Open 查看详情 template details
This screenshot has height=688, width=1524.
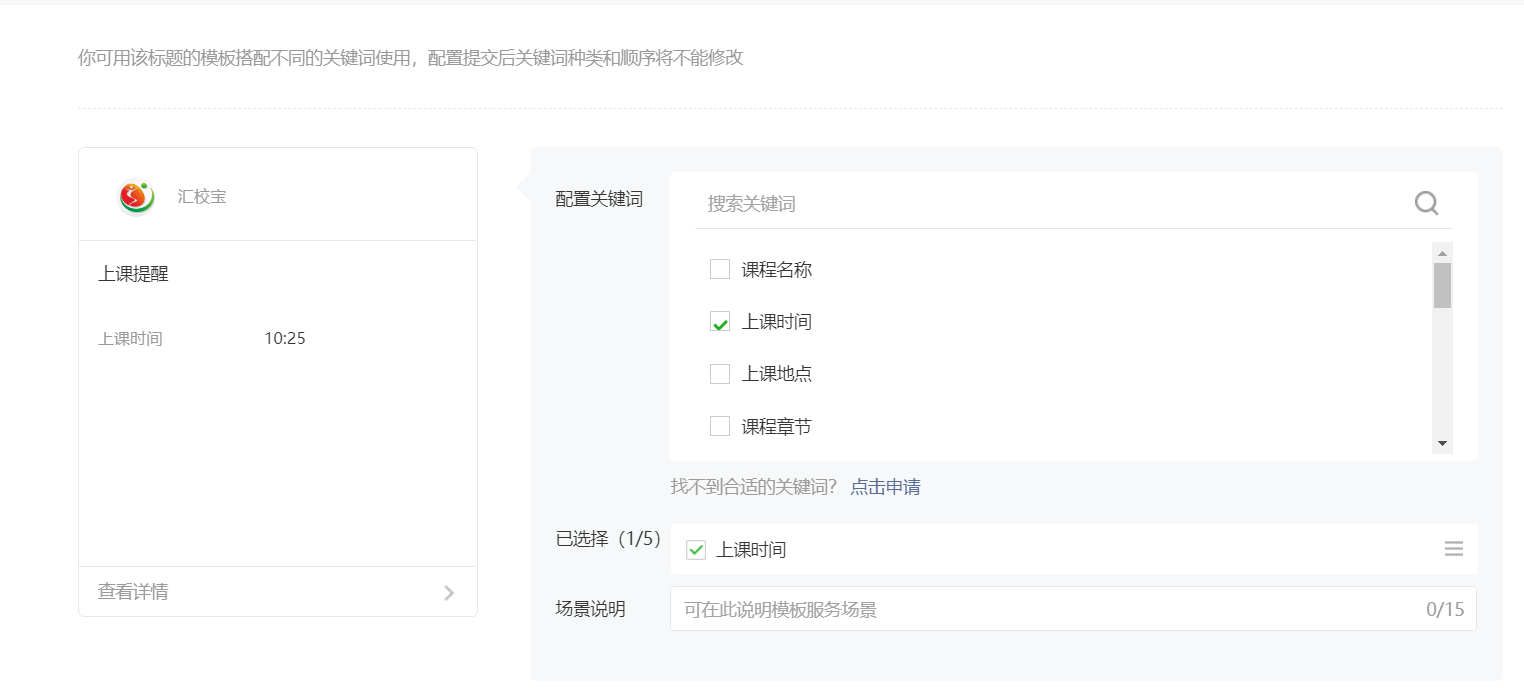click(x=133, y=592)
